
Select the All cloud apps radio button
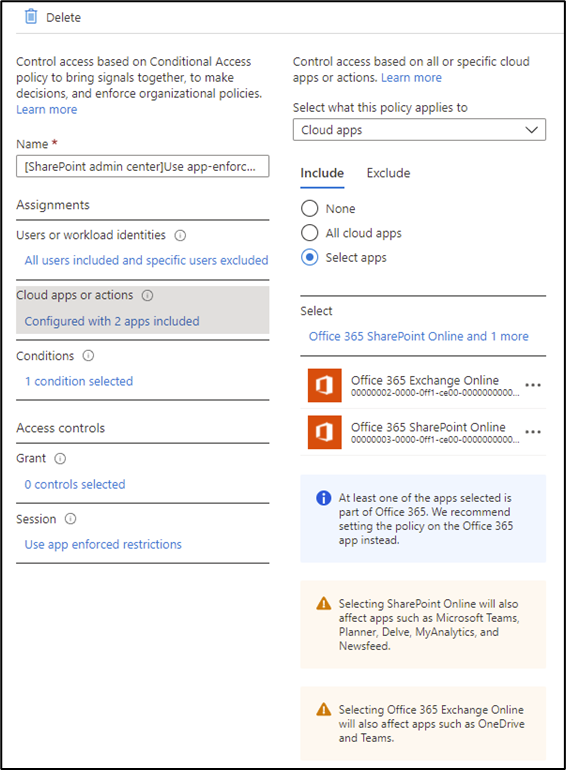pyautogui.click(x=309, y=233)
